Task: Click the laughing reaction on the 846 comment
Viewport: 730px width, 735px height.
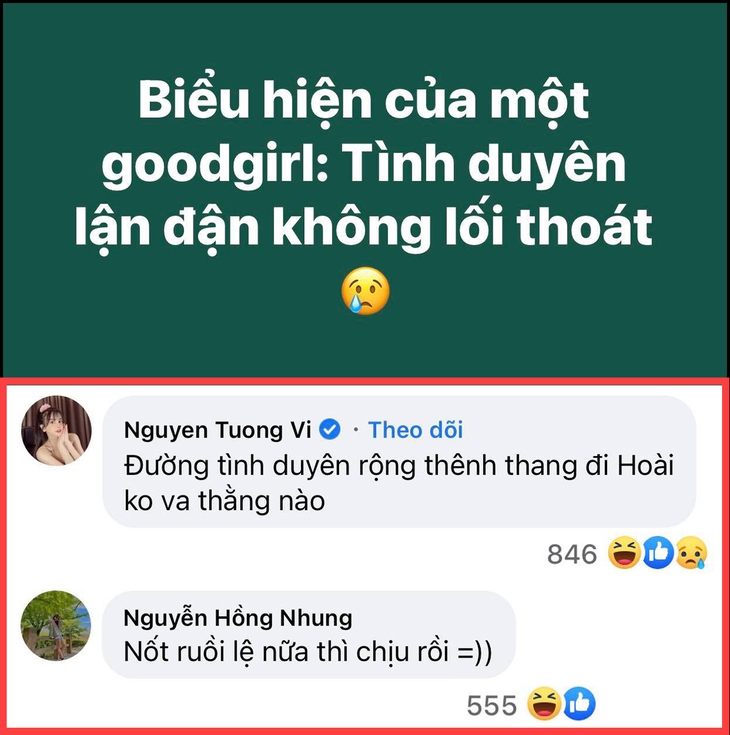Action: pyautogui.click(x=625, y=553)
